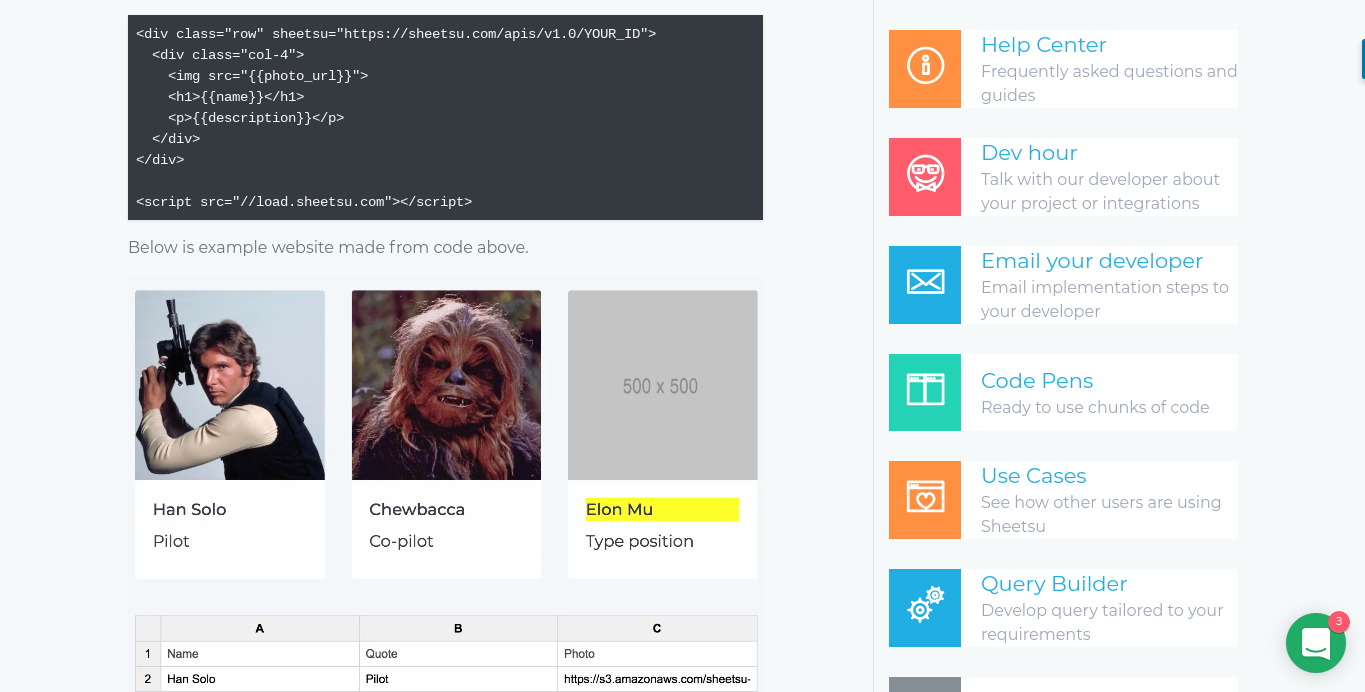Open the Help Center link
The image size is (1365, 692).
click(1043, 45)
